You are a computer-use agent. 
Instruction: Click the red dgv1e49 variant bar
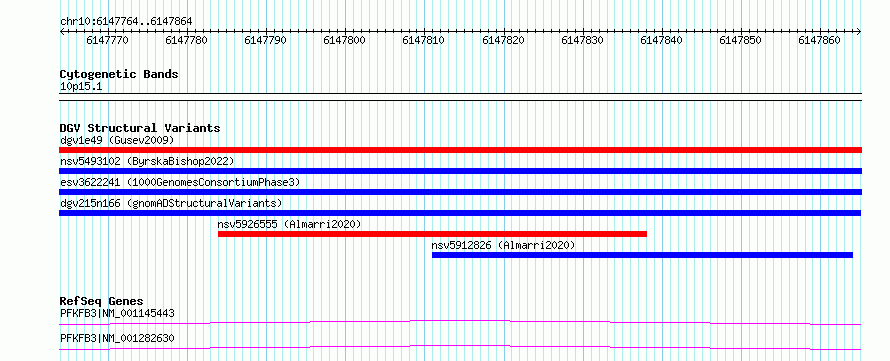[460, 150]
